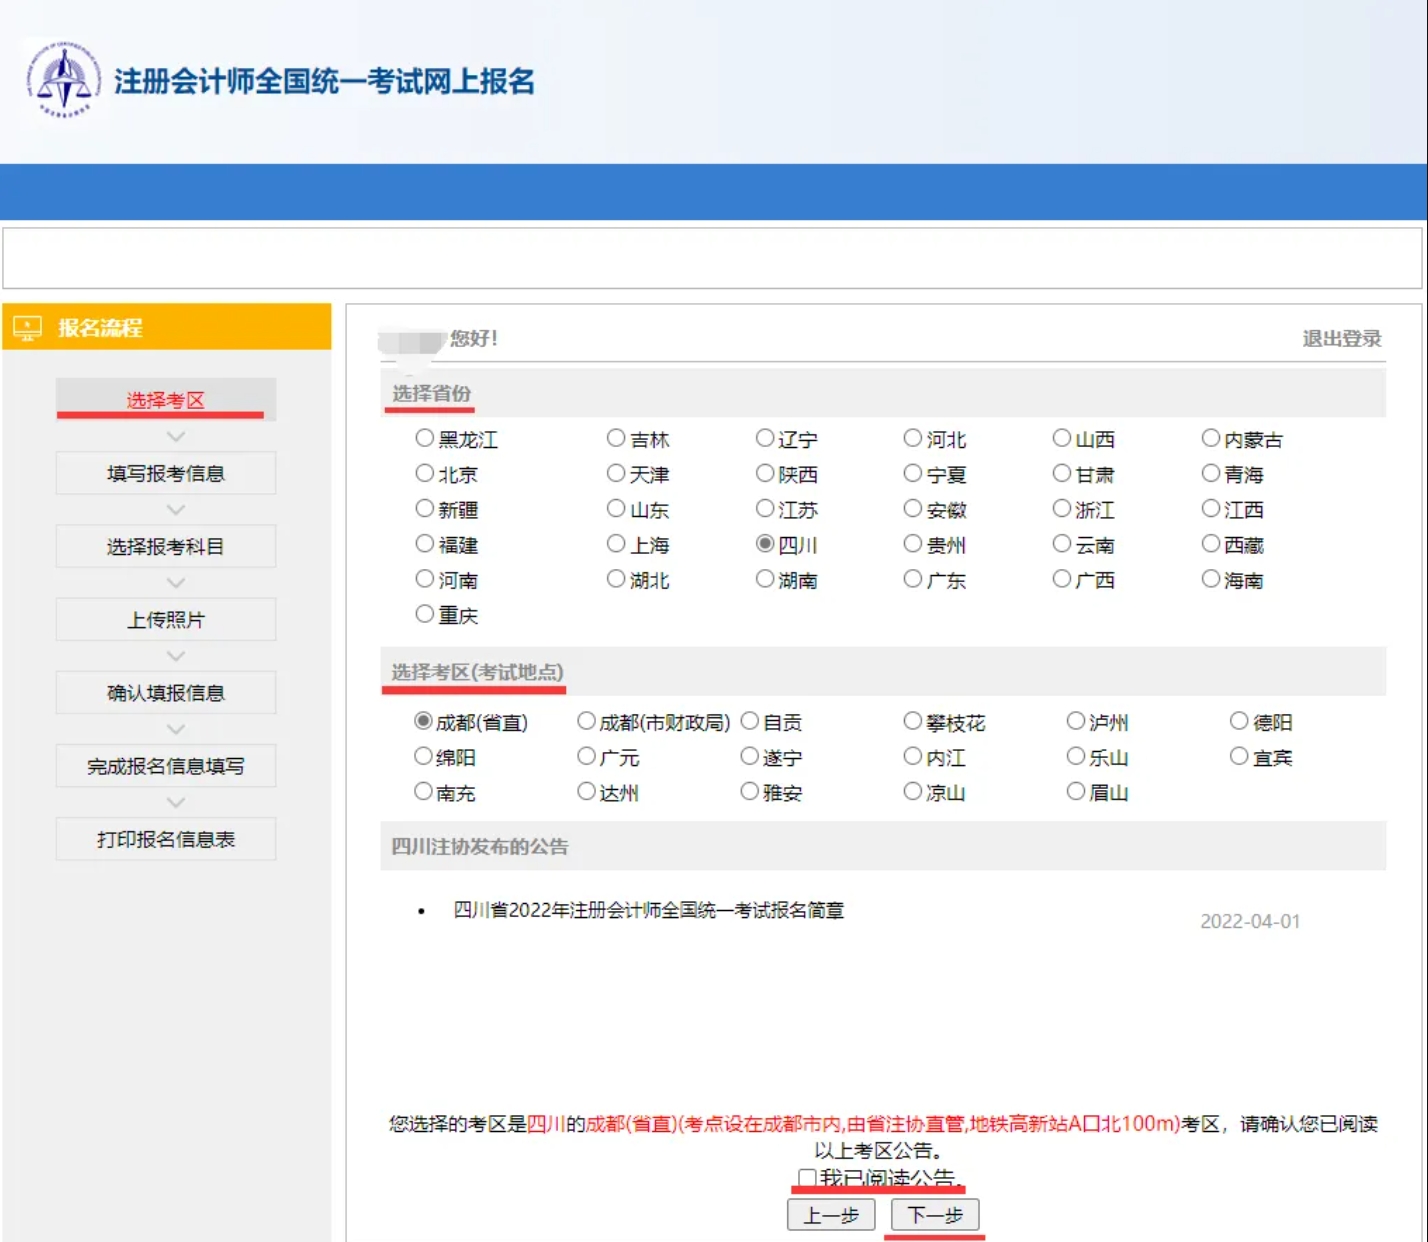Choose 宁夏 province option
The width and height of the screenshot is (1428, 1242).
tap(913, 473)
